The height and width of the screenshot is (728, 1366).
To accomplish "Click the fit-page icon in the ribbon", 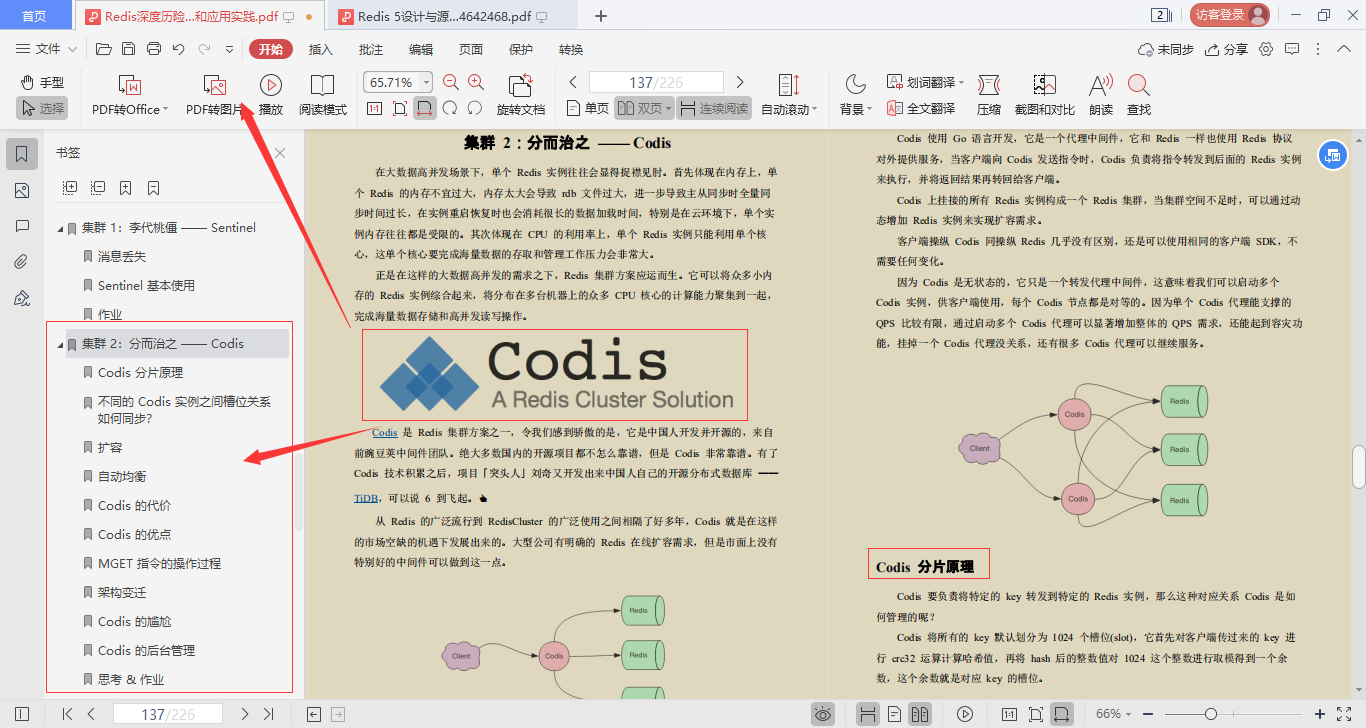I will coord(400,108).
